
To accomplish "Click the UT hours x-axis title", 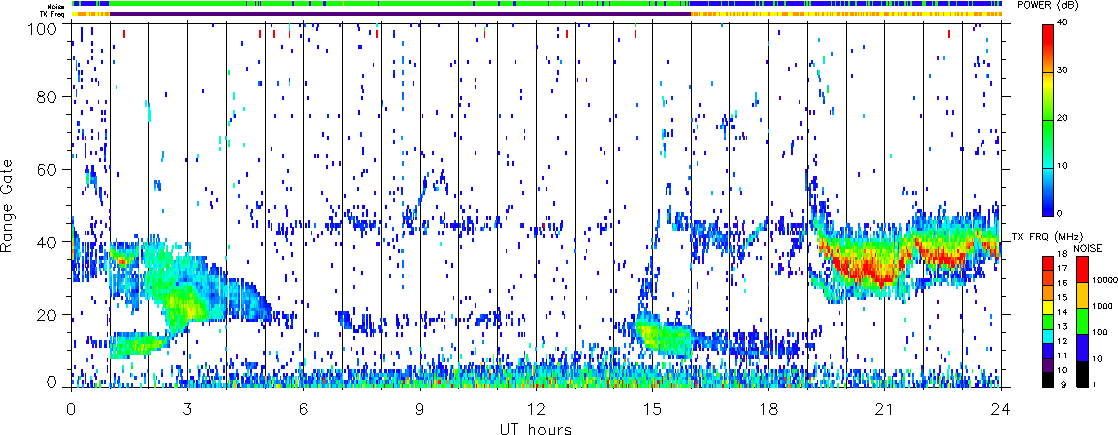I will coord(535,428).
